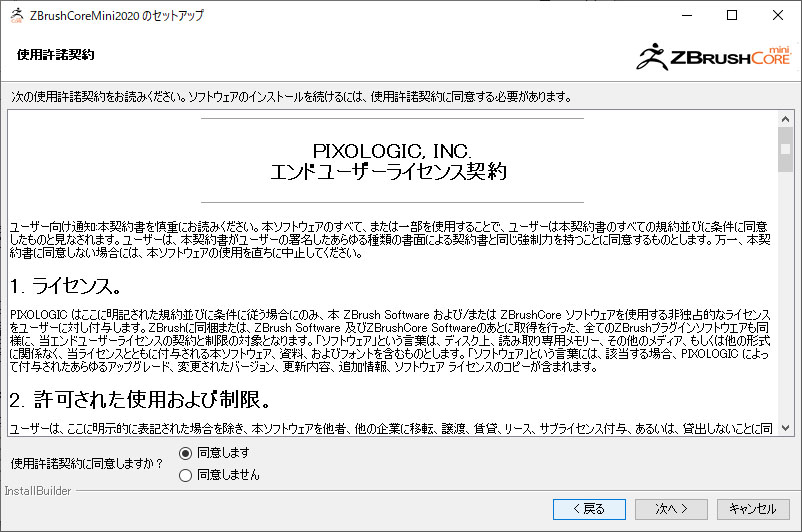802x532 pixels.
Task: Select the 同意しません radio button
Action: click(x=185, y=475)
